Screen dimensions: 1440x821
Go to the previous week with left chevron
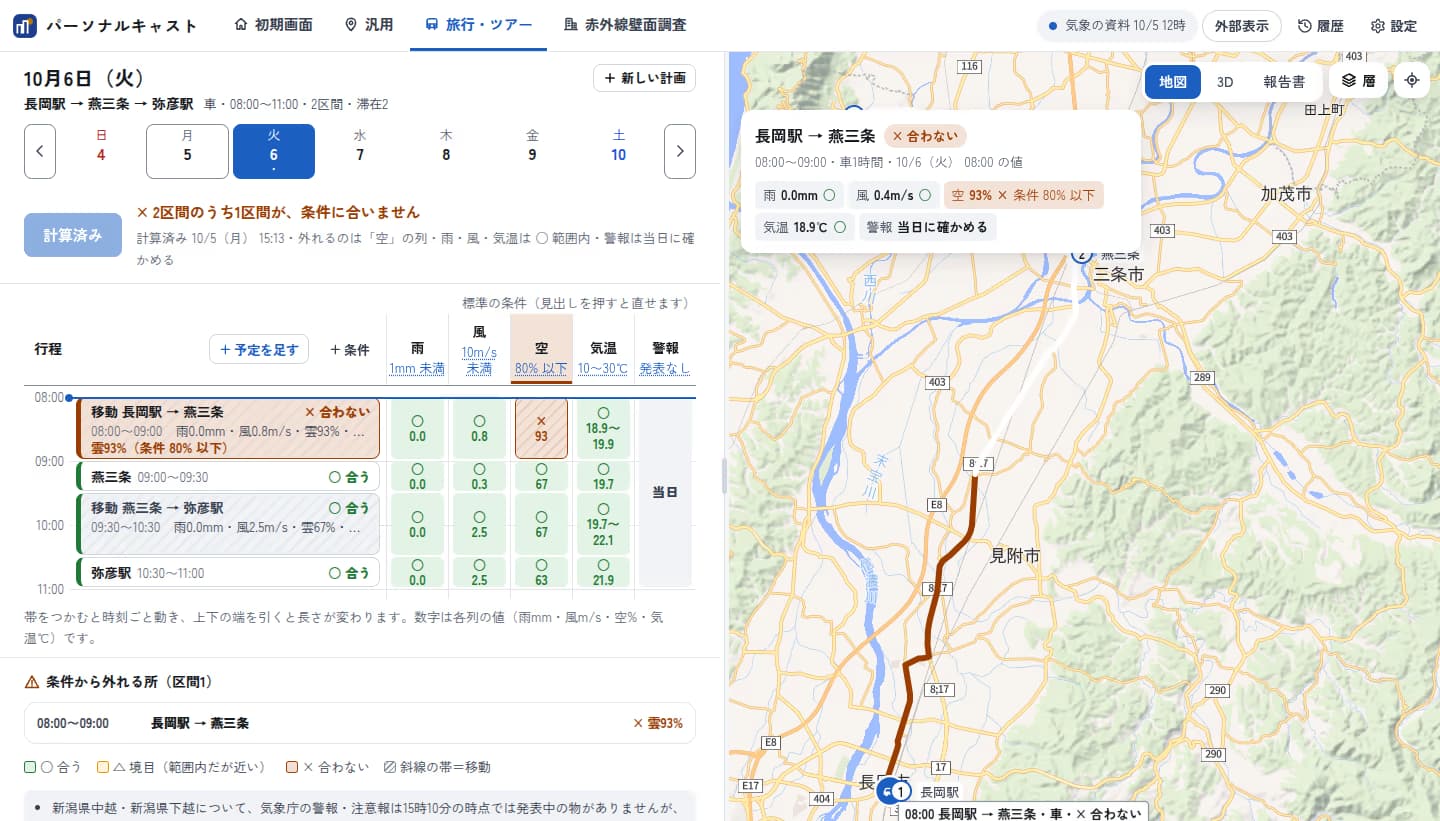point(40,151)
